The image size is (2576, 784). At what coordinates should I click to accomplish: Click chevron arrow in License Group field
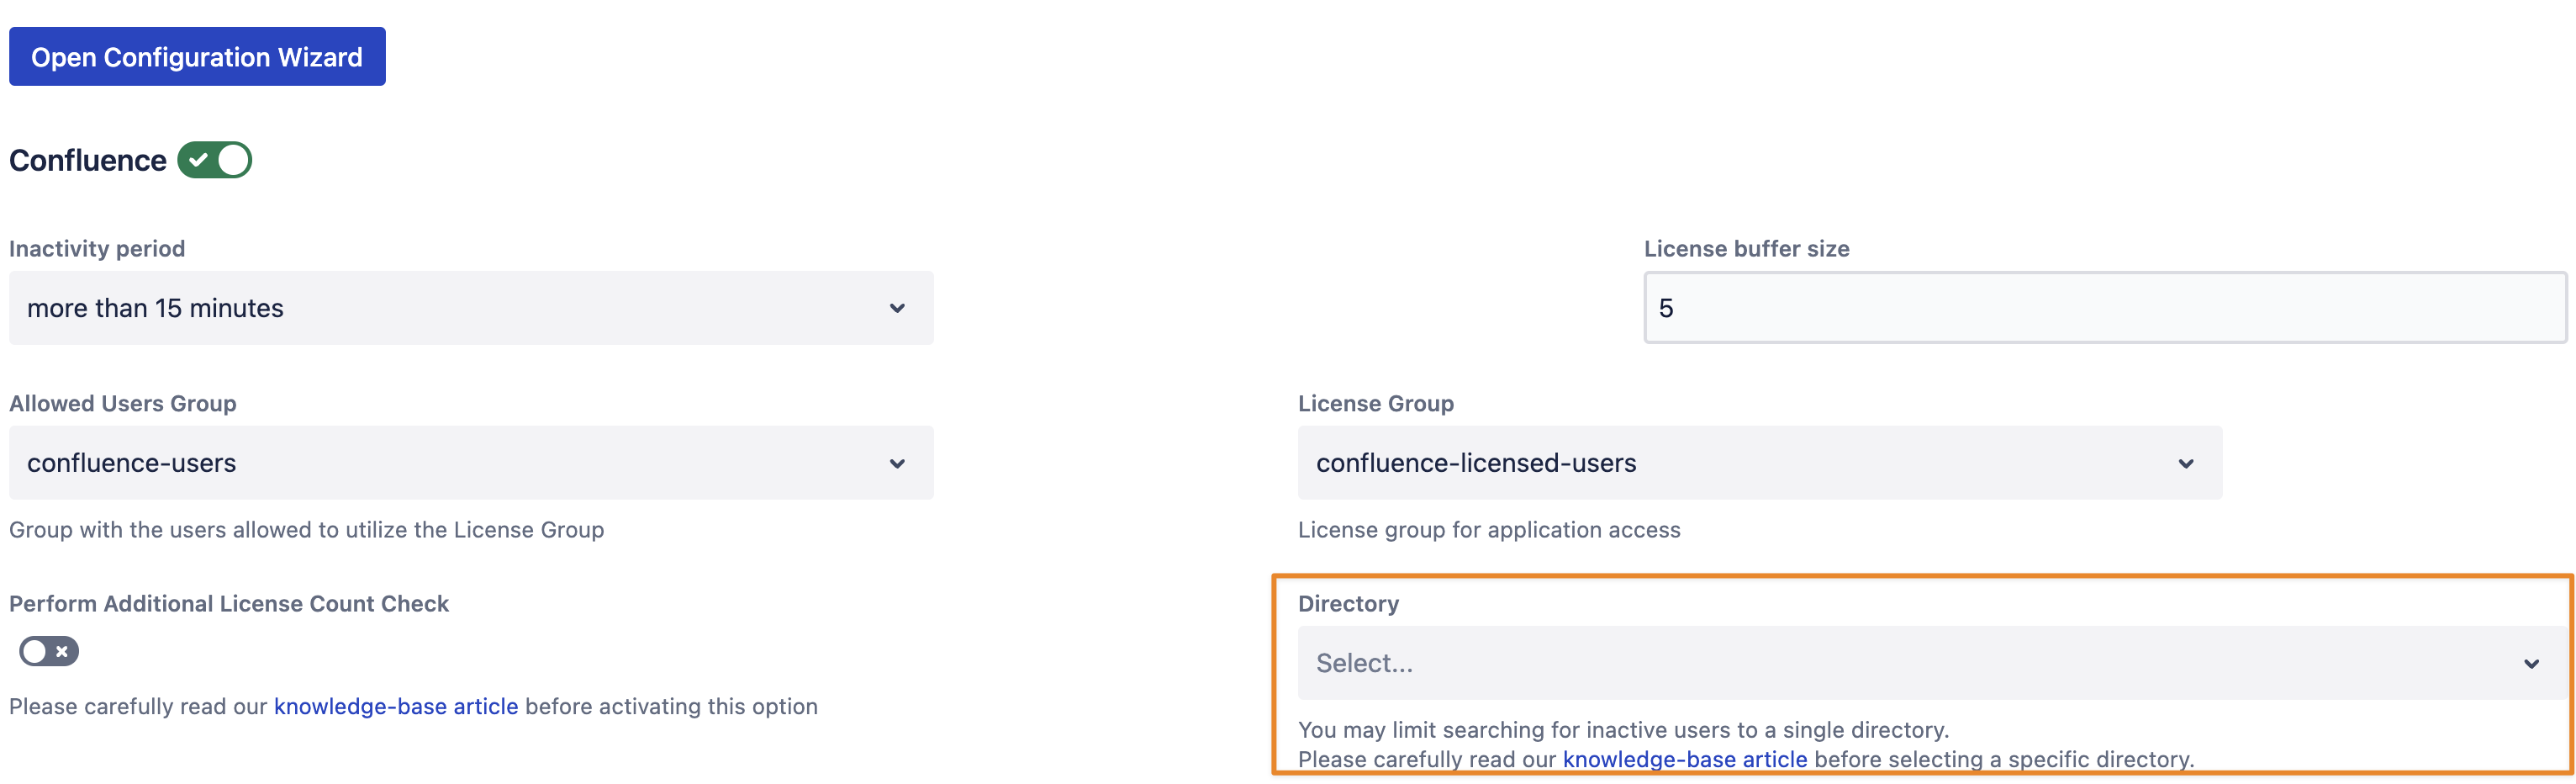(2185, 464)
